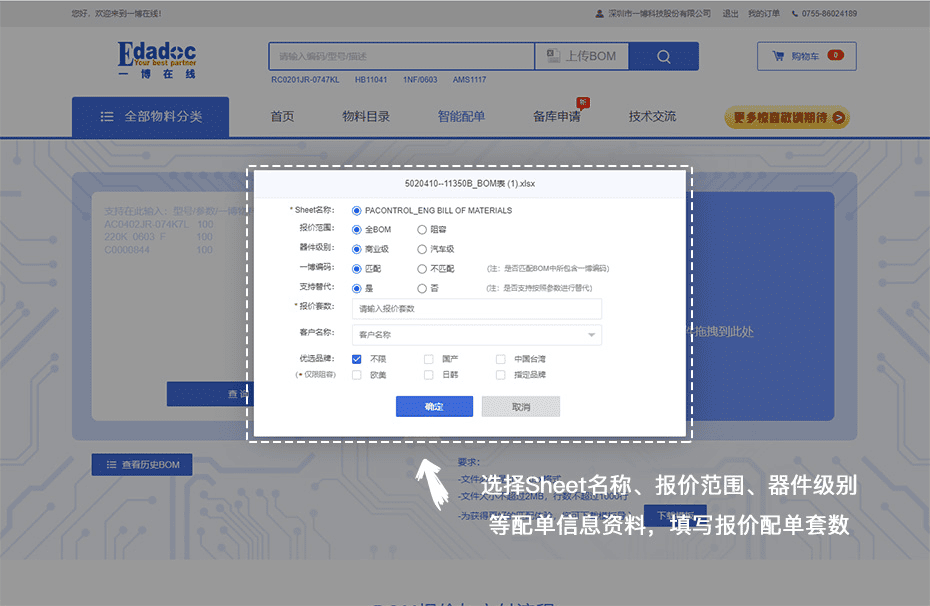
Task: Click the search magnifier icon button
Action: (x=663, y=57)
